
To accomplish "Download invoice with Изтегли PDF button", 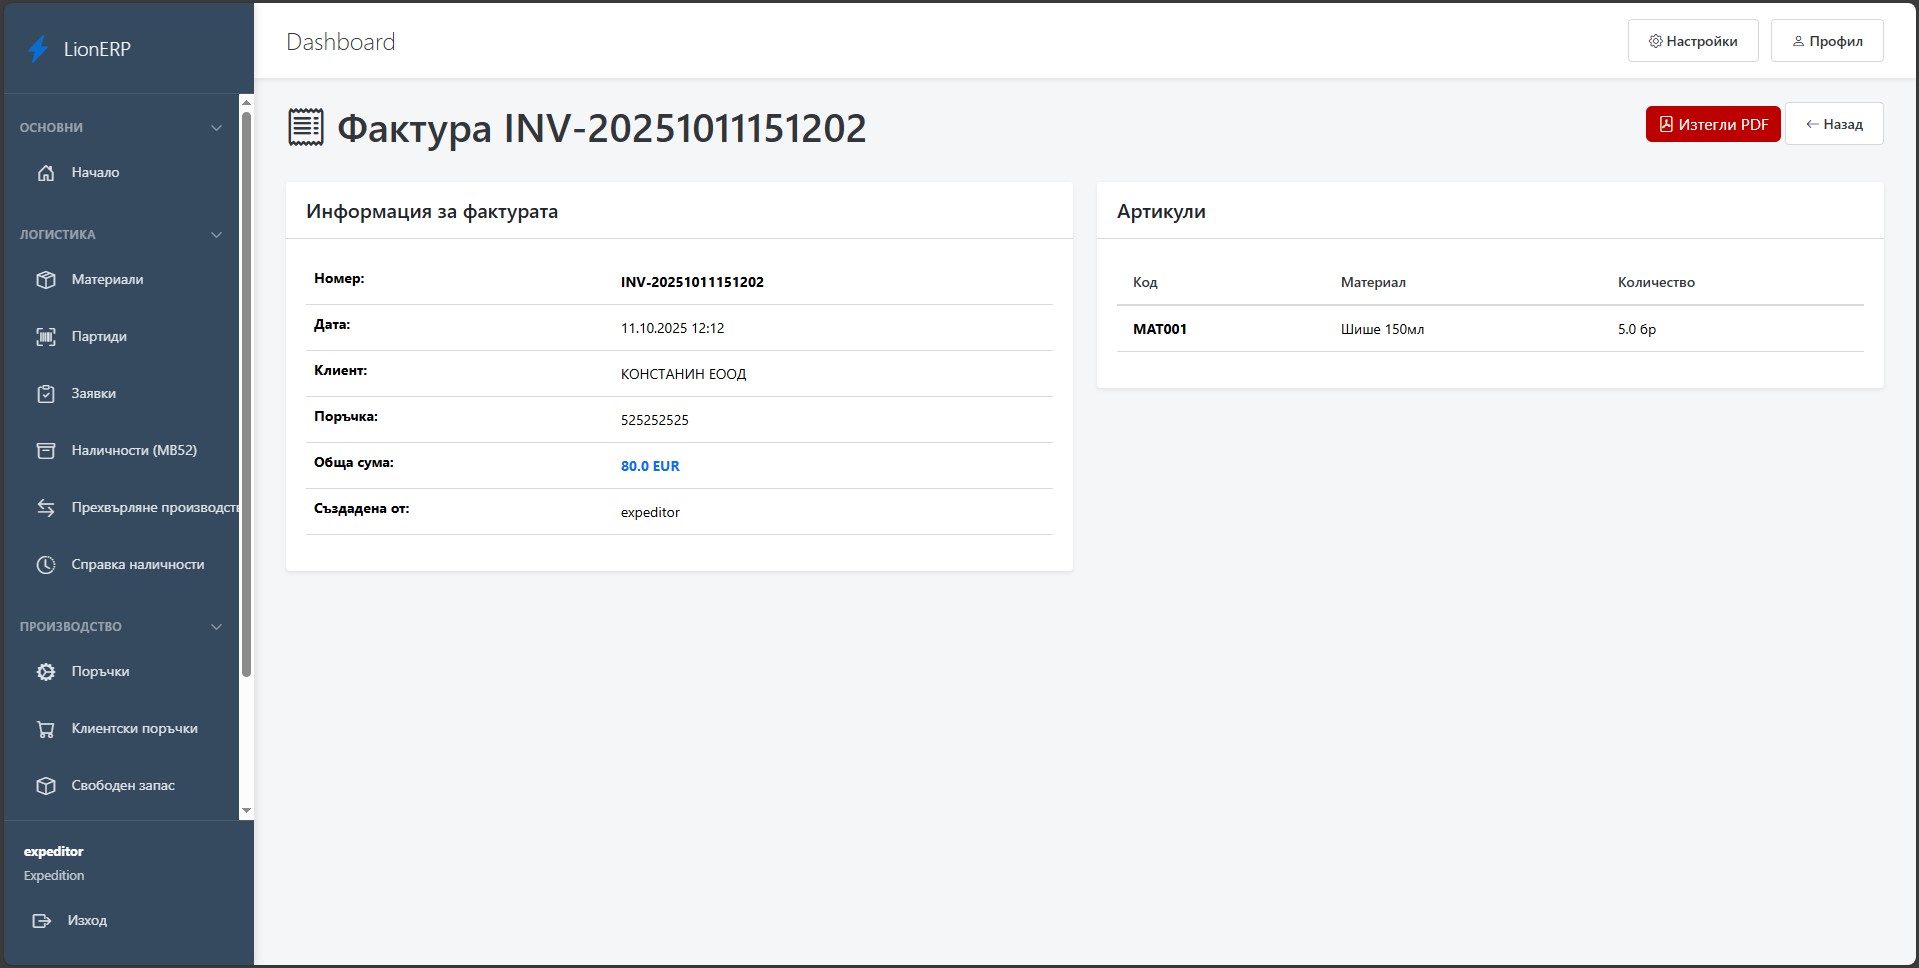I will [1712, 124].
